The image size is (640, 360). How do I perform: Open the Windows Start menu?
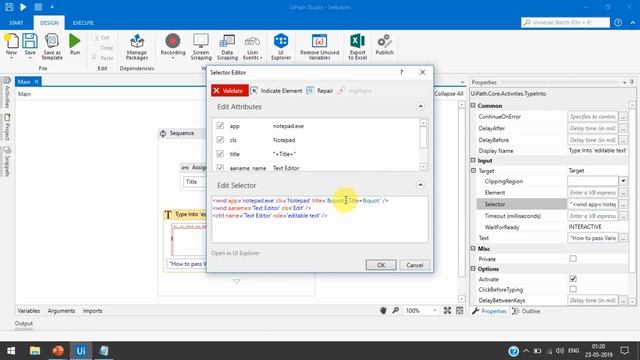point(11,351)
